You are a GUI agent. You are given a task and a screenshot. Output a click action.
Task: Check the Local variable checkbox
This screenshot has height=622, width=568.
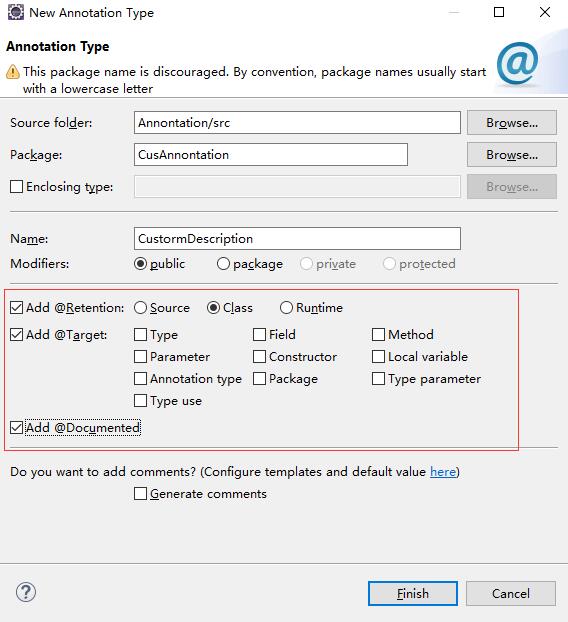click(x=378, y=357)
